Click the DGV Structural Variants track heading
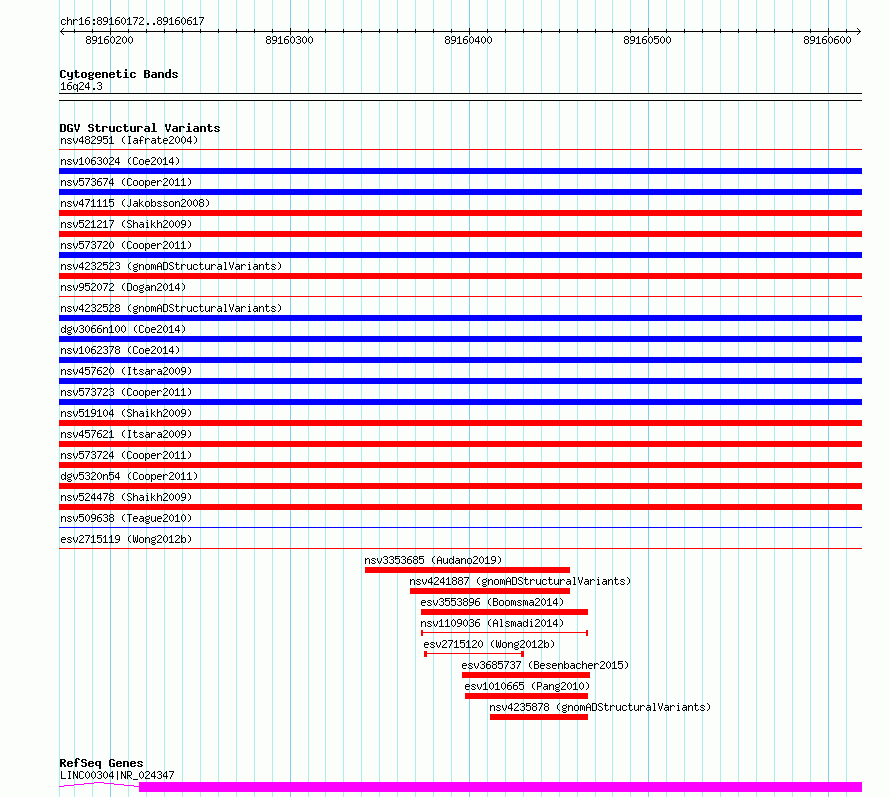The image size is (890, 797). click(140, 128)
